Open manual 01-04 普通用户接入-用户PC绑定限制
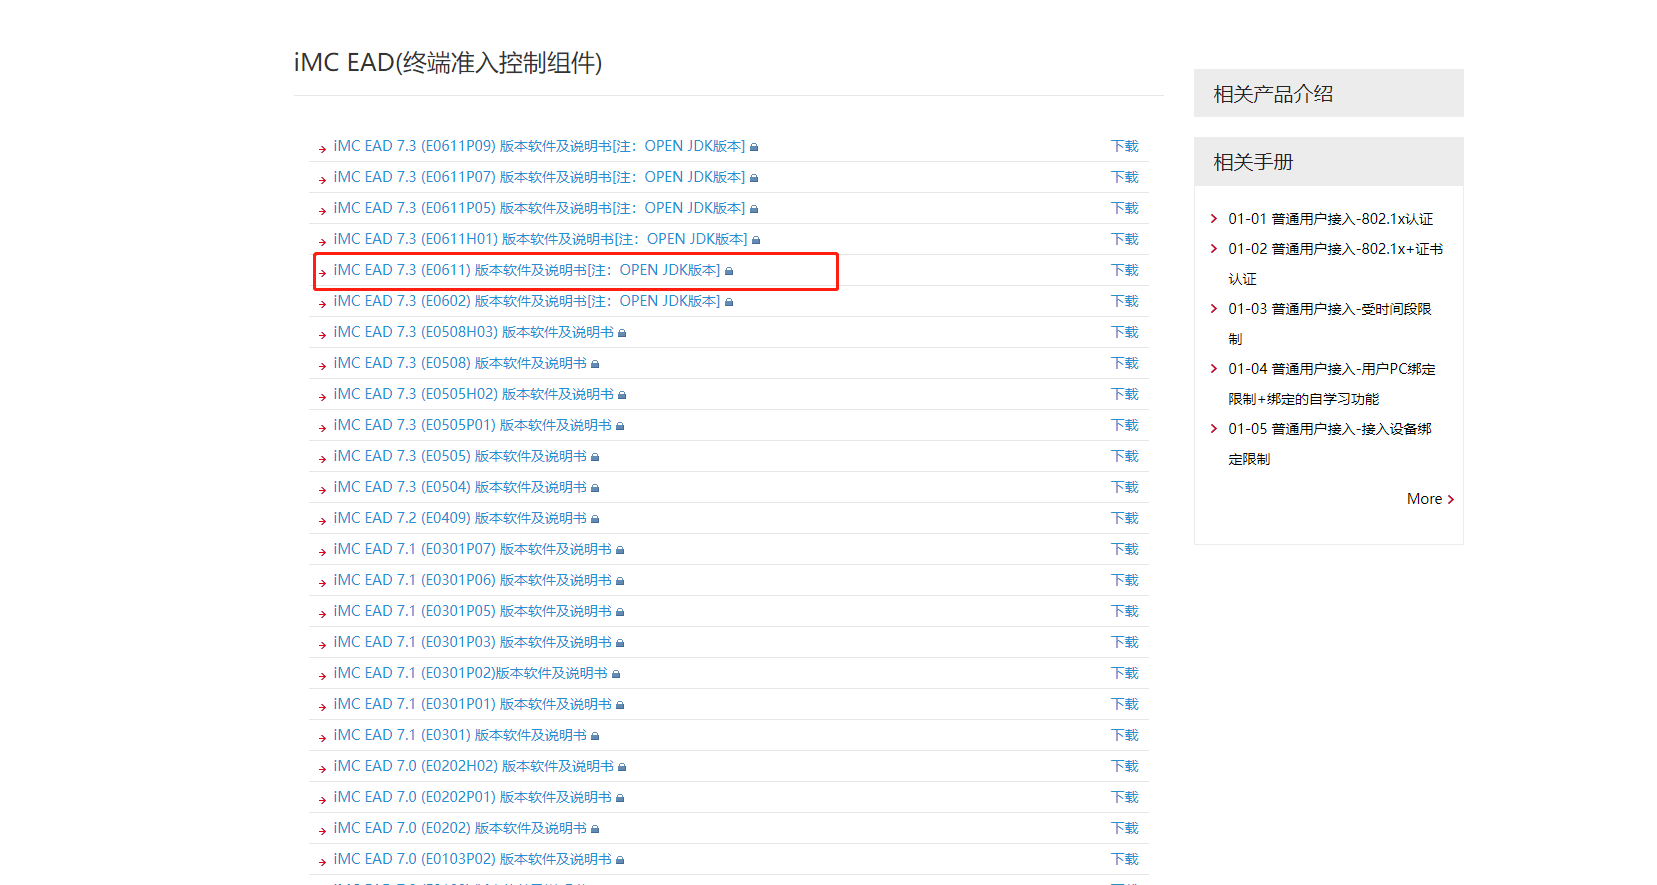 [1332, 384]
